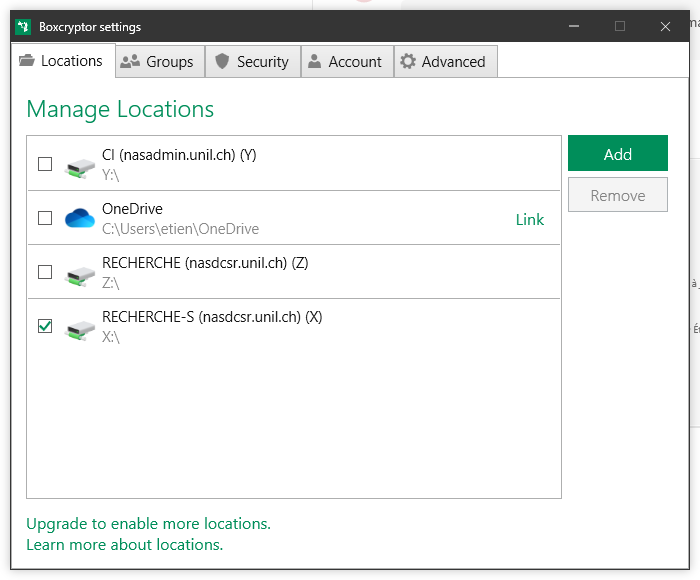
Task: Click the OneDrive cloud icon
Action: click(79, 218)
